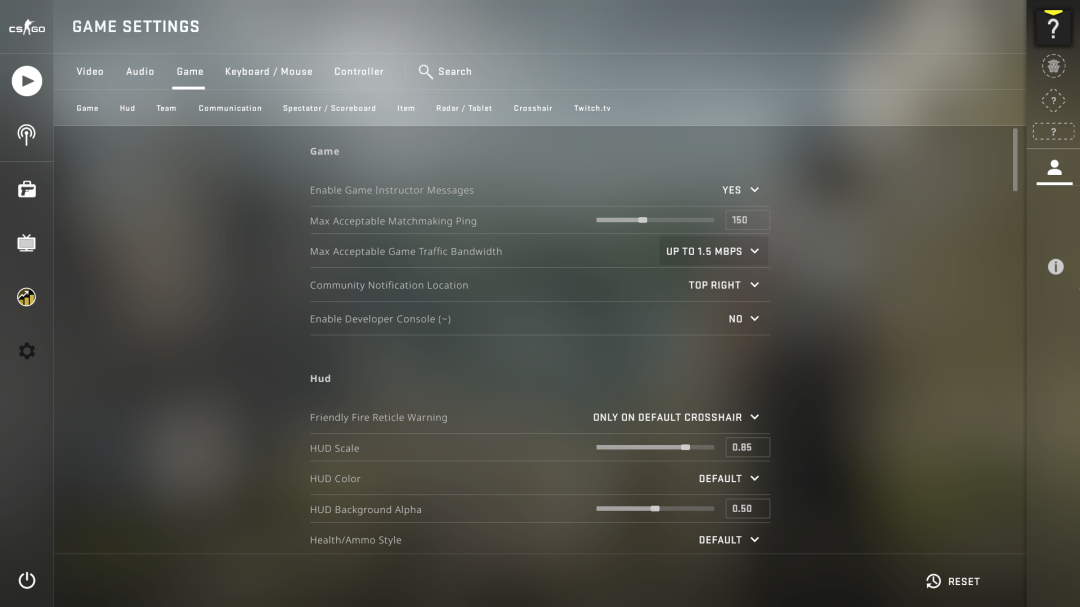Open the Settings gear icon

coord(27,351)
